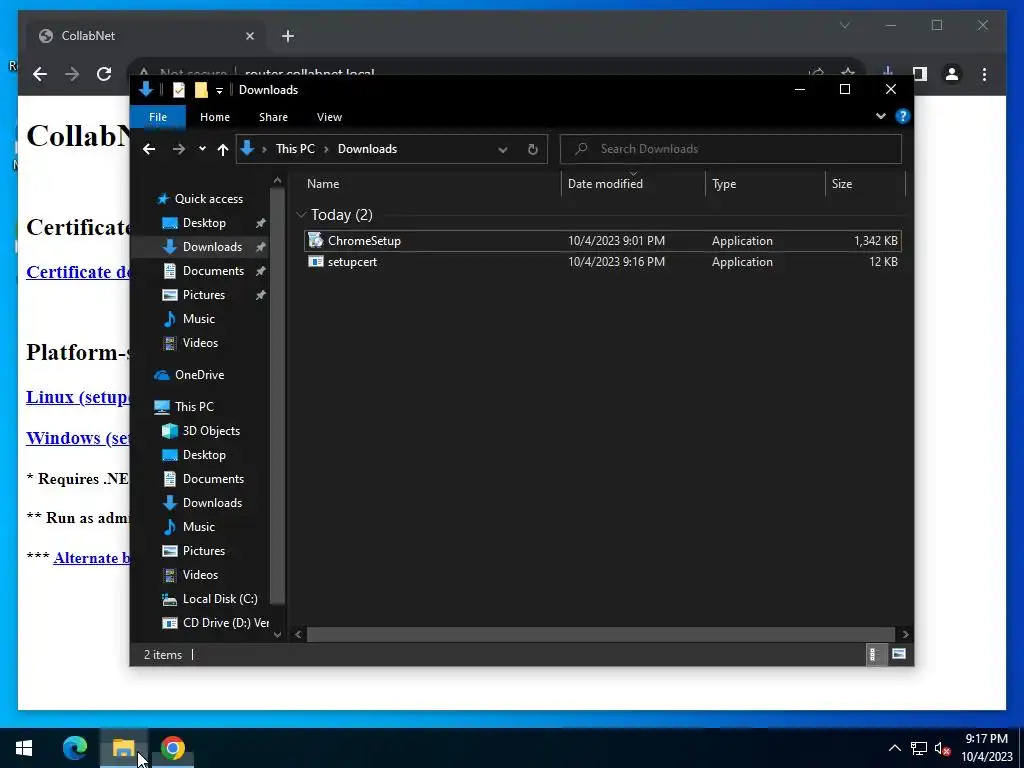Select OneDrive in navigation pane
Screen dimensions: 1024x768
199,375
